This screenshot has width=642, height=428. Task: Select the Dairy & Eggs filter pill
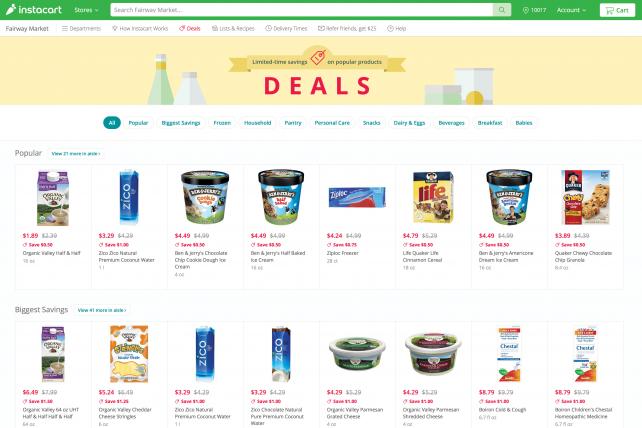[409, 123]
